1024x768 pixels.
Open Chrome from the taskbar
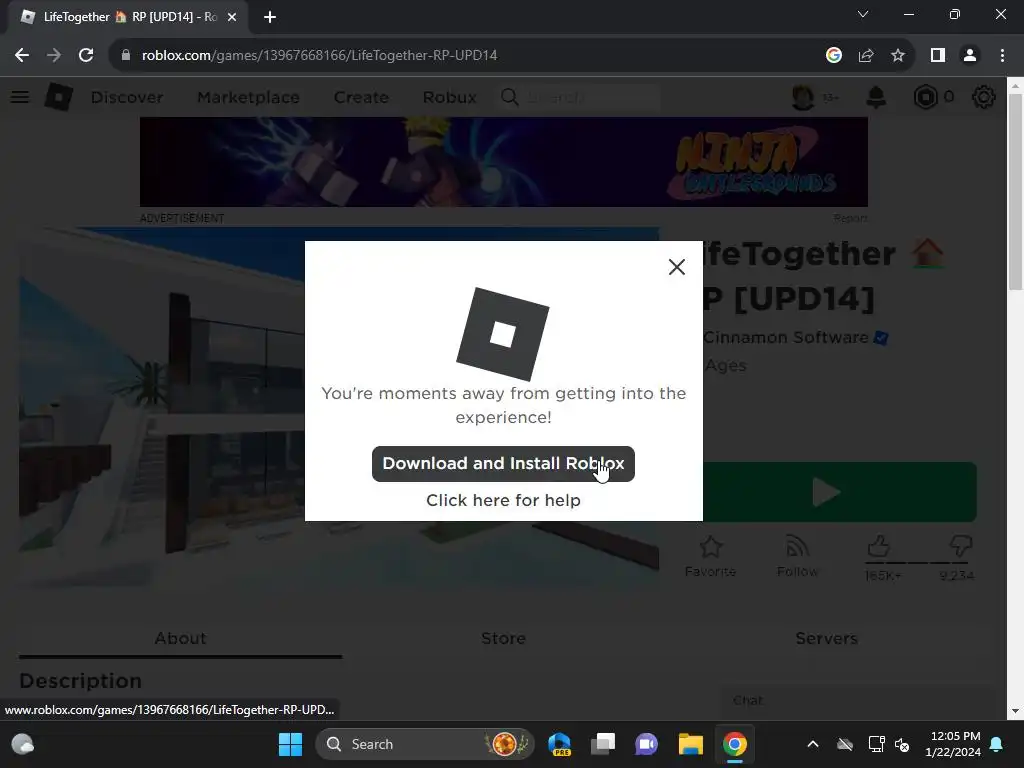click(735, 744)
